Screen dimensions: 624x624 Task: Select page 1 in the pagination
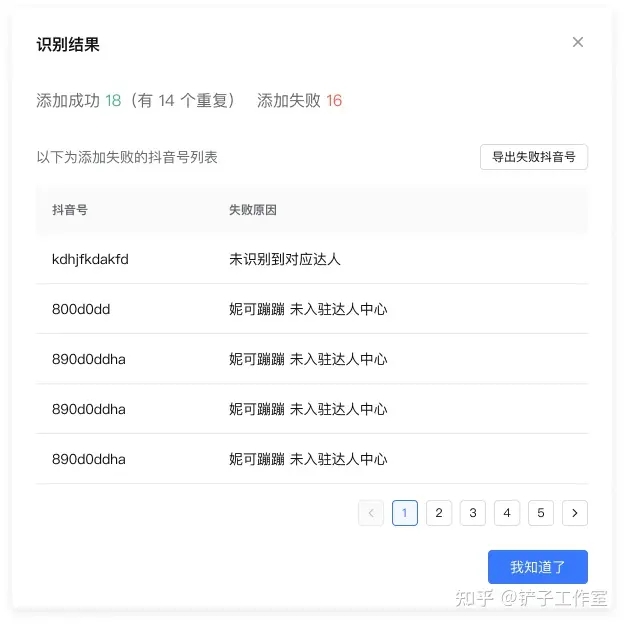point(405,513)
